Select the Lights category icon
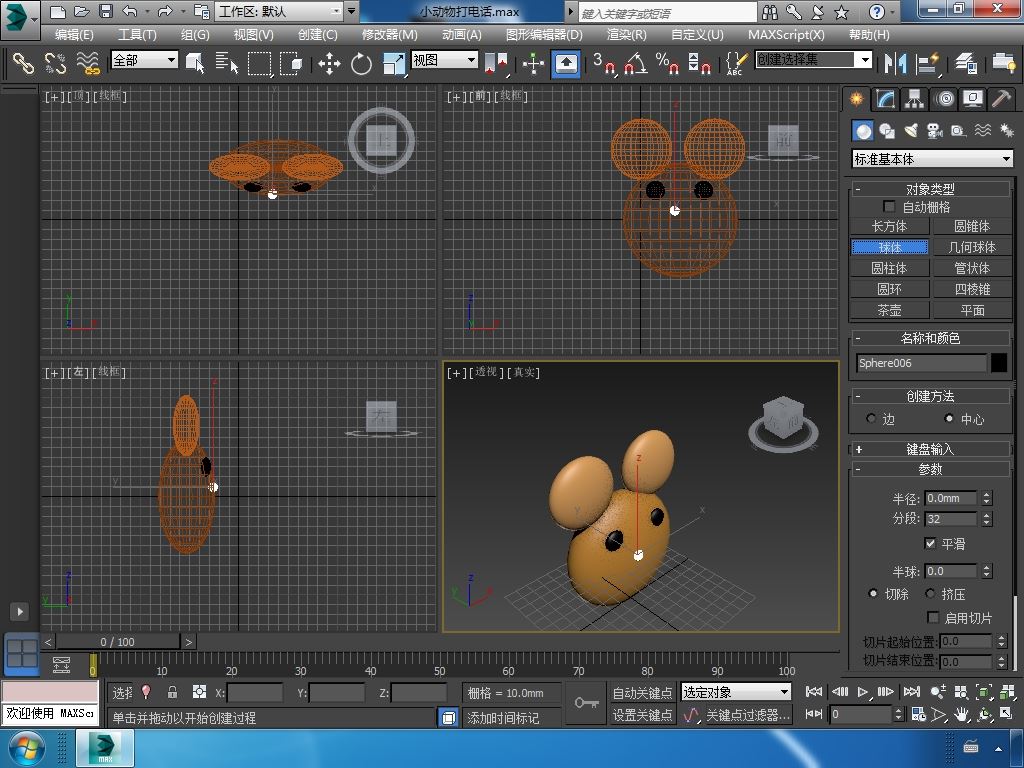 tap(911, 131)
